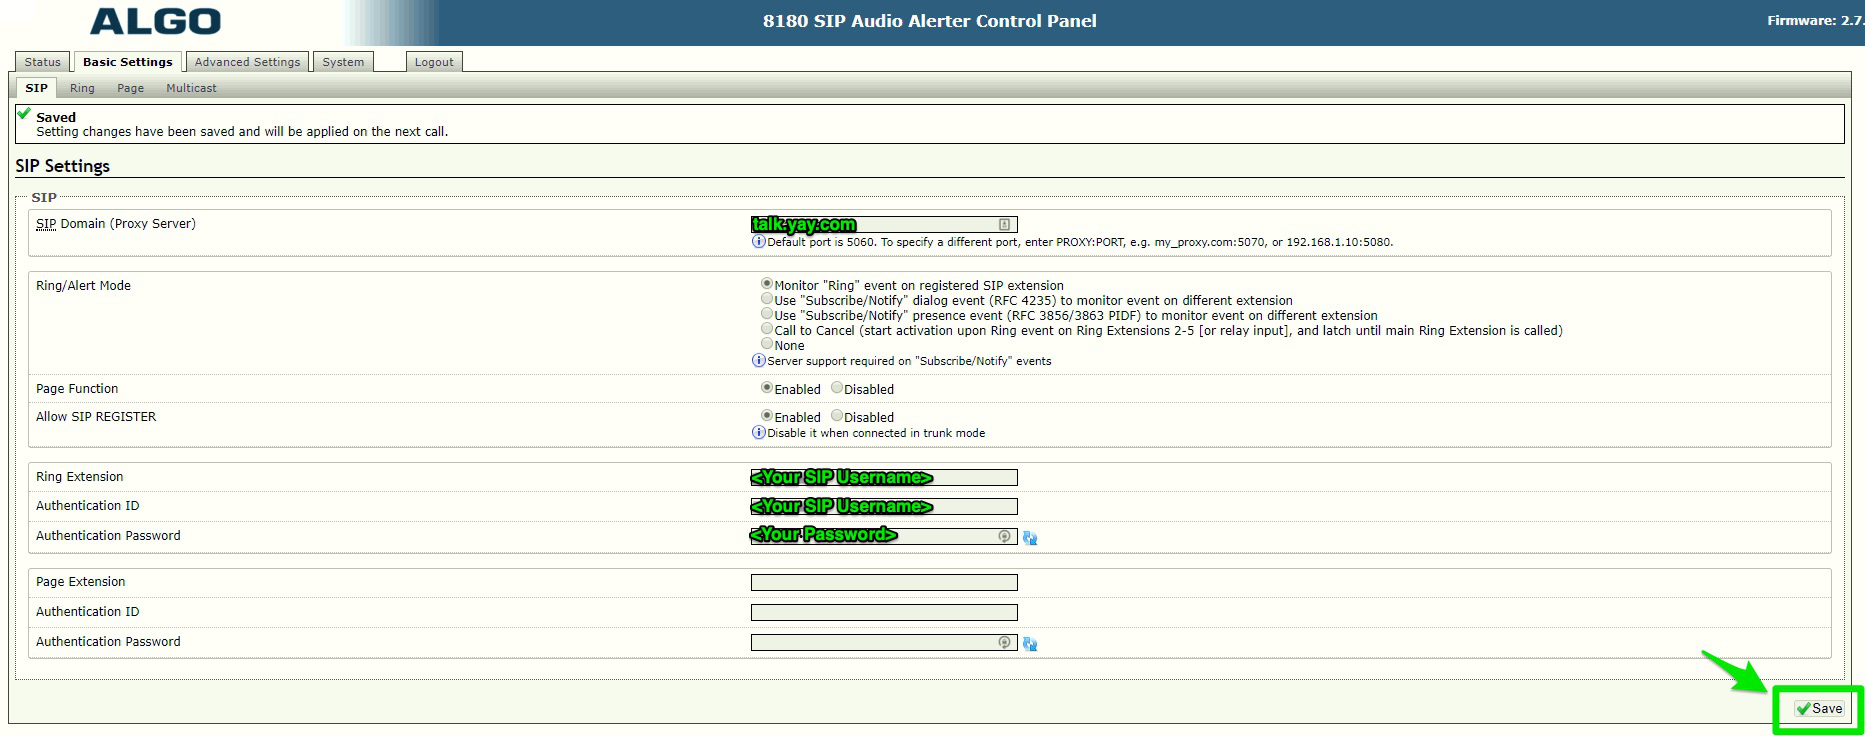
Task: Click the reveal icon inside Ring Authentication Password field
Action: 1005,536
